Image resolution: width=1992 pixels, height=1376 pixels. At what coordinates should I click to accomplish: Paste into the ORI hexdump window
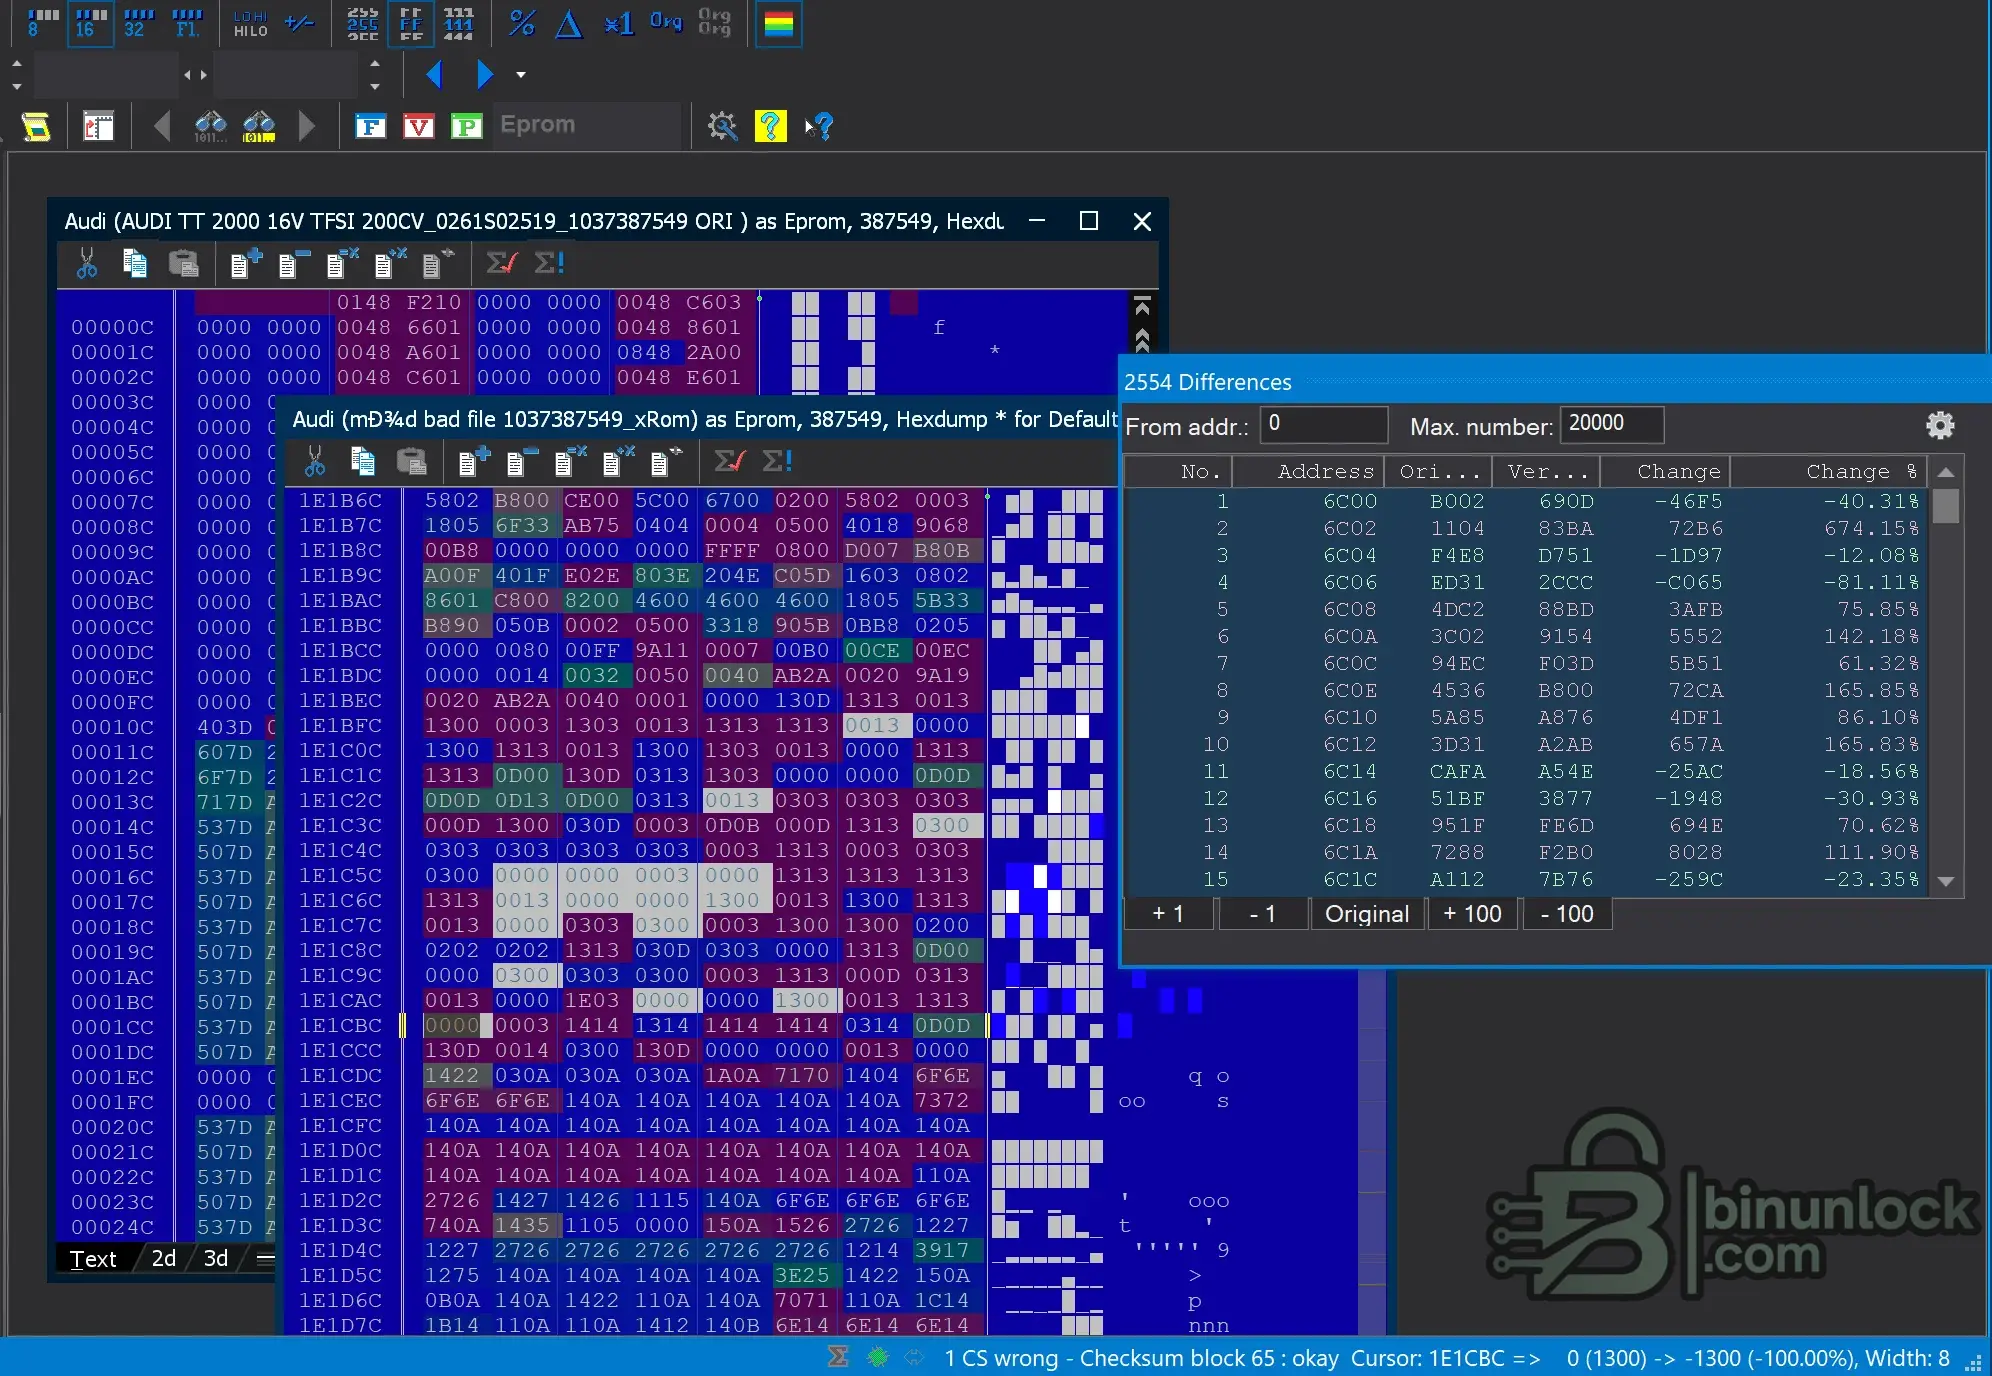183,263
